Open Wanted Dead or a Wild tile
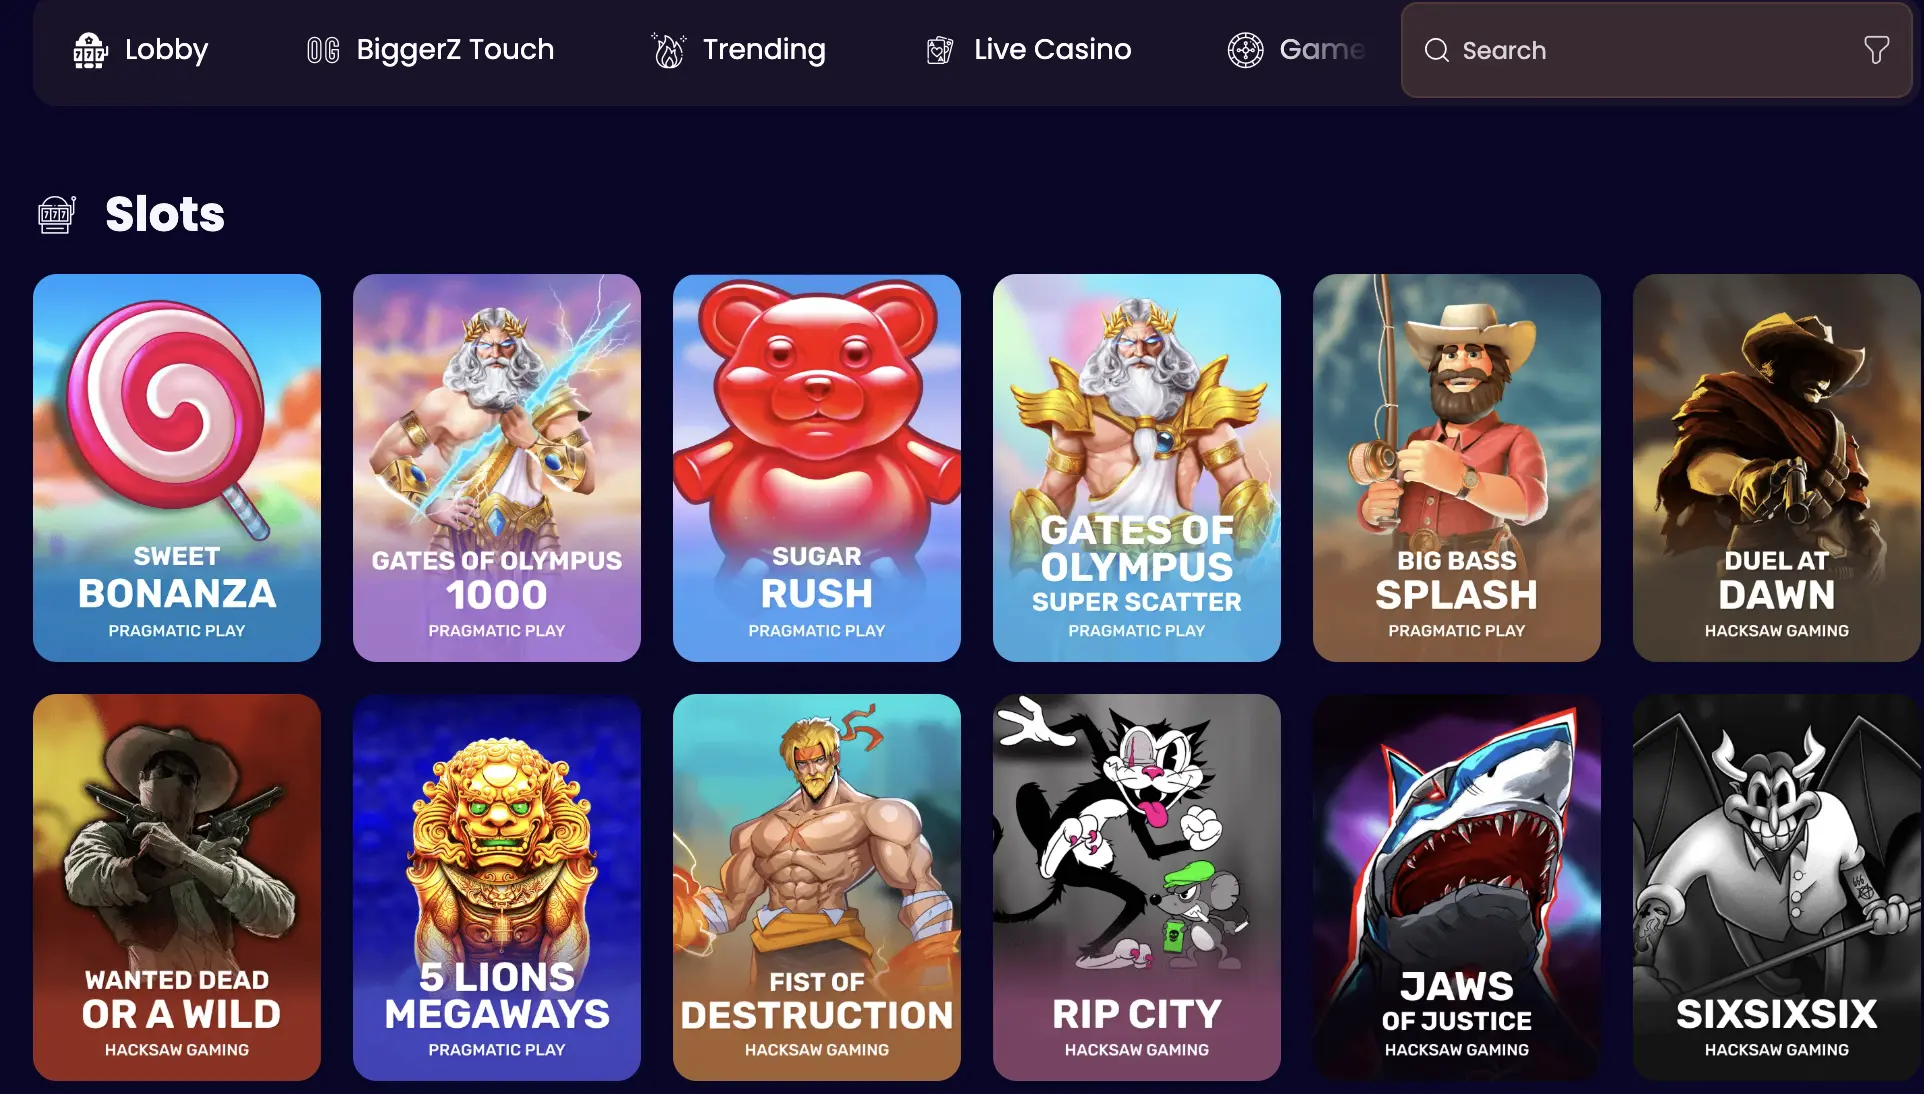This screenshot has height=1094, width=1924. [x=177, y=887]
